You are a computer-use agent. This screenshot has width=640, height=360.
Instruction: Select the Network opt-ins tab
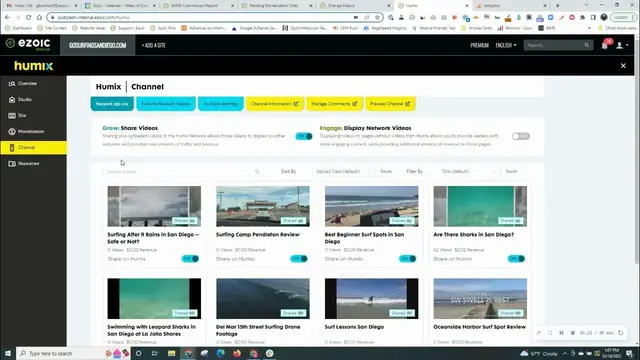[x=112, y=104]
